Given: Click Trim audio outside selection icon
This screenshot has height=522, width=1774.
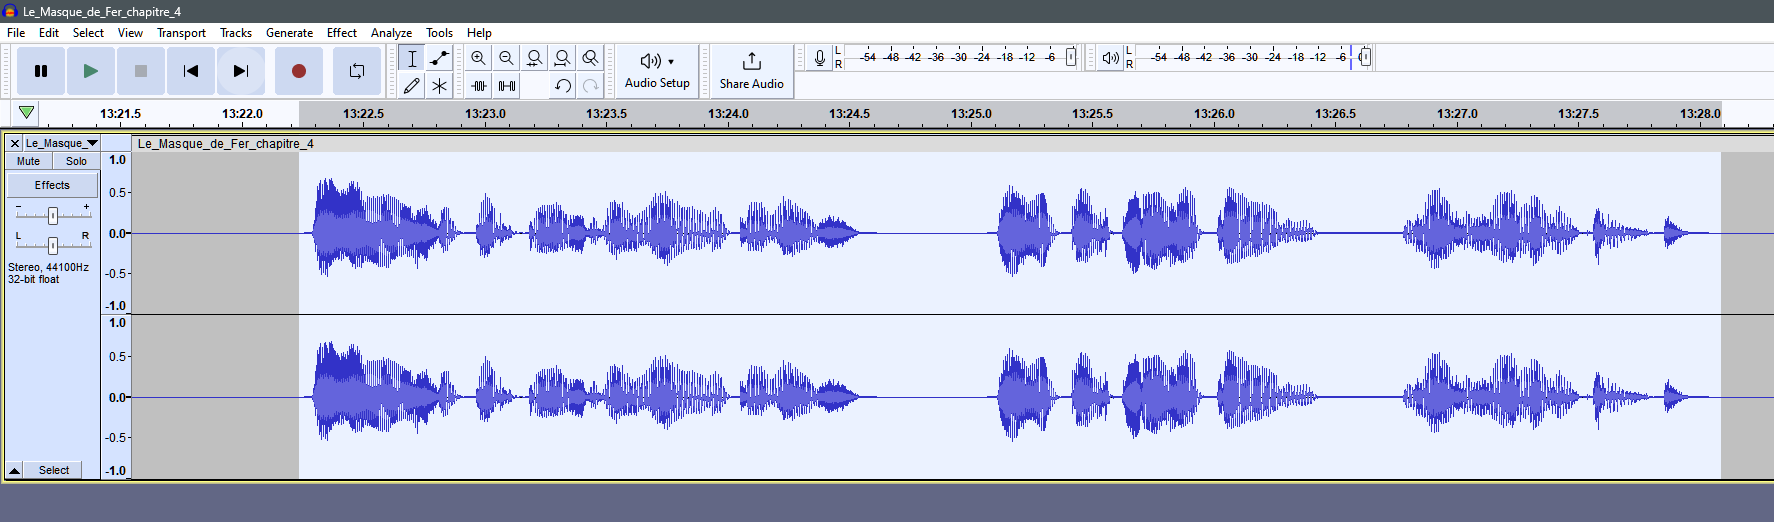Looking at the screenshot, I should [479, 86].
